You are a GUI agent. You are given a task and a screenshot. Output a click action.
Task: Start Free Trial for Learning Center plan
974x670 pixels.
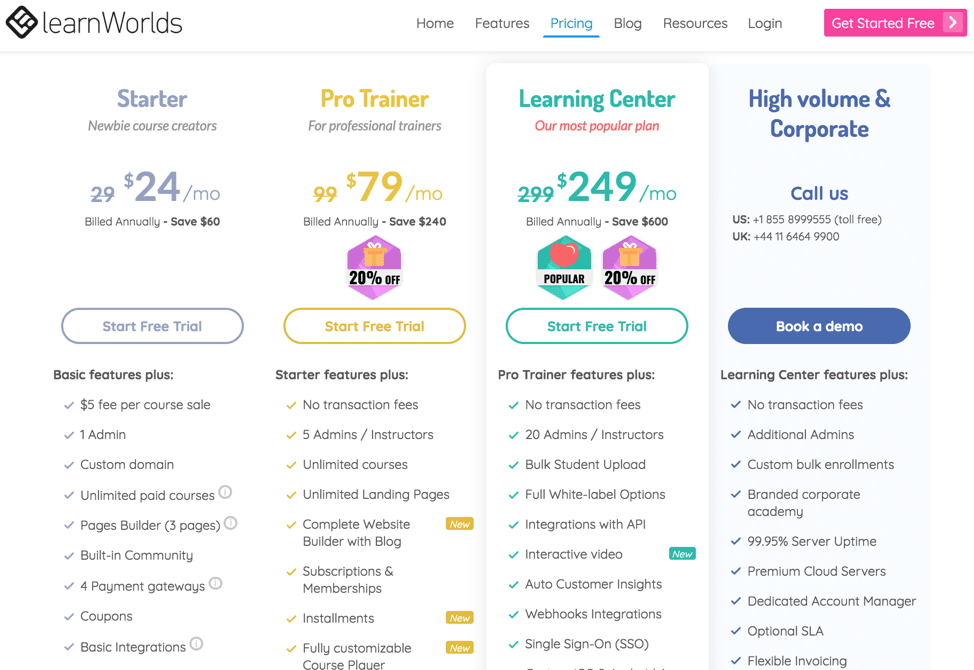coord(597,326)
